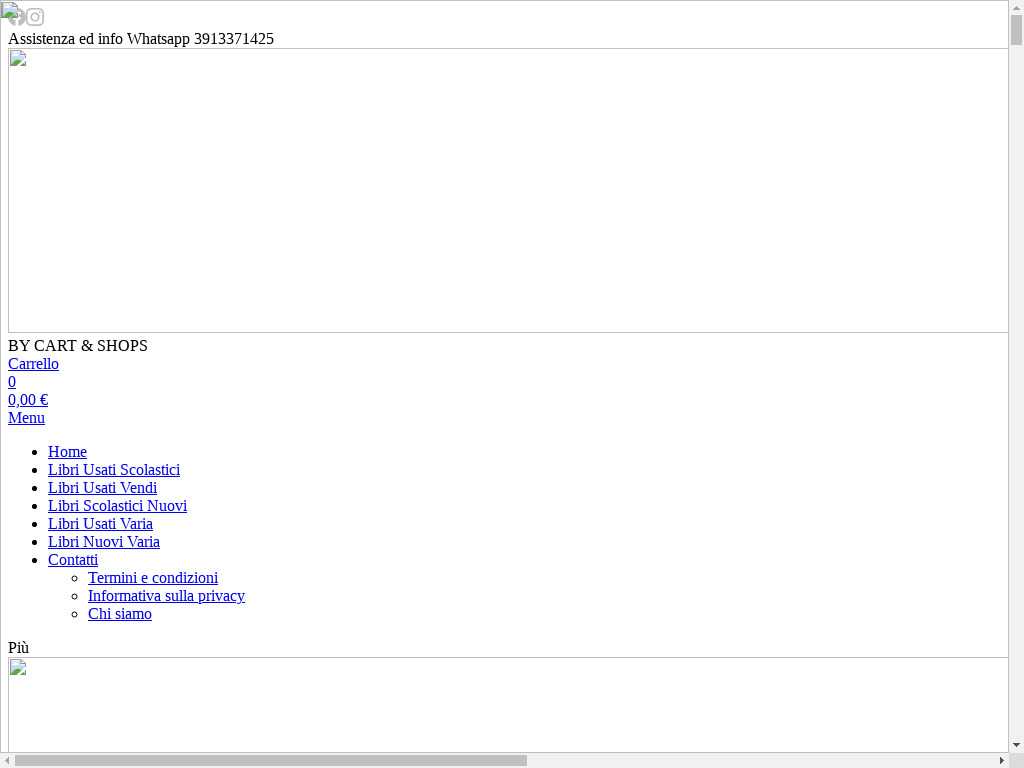This screenshot has height=768, width=1024.
Task: Click the cart total 0,00 €
Action: (x=28, y=400)
